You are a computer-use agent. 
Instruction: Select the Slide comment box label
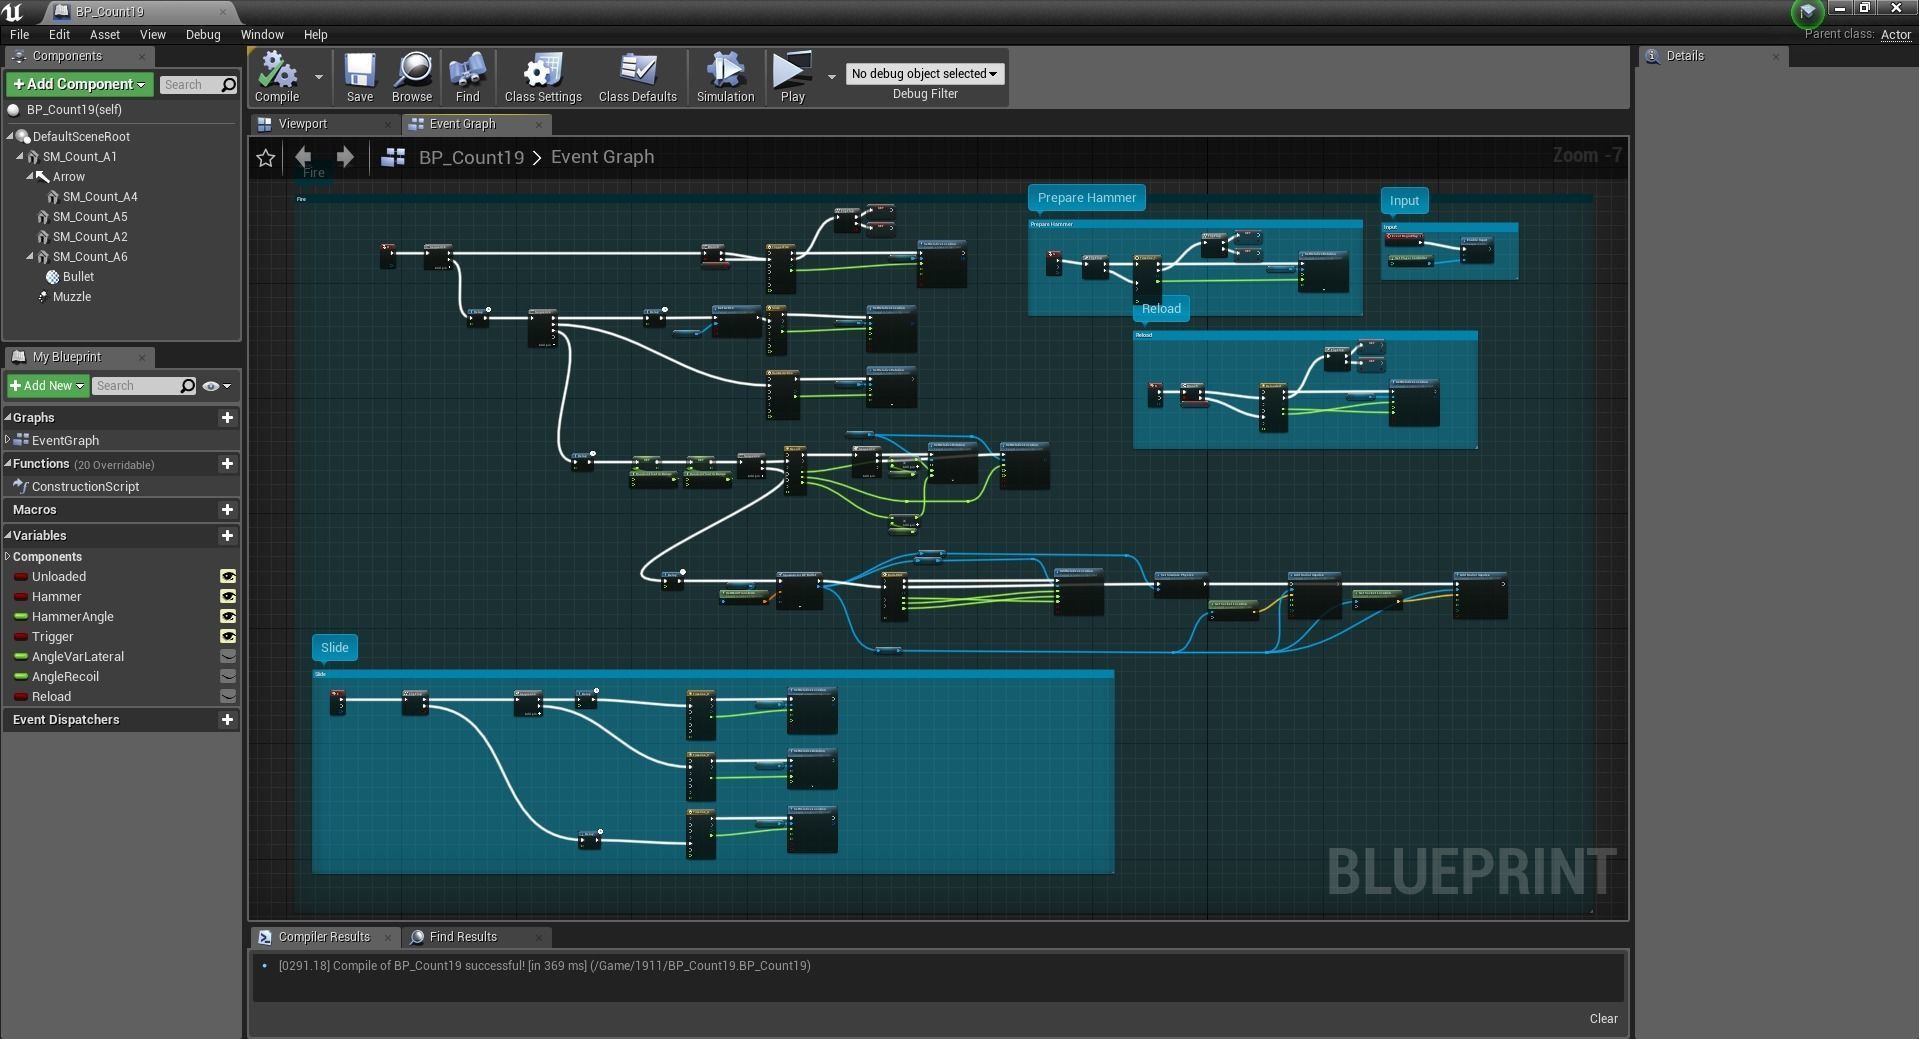pos(335,648)
